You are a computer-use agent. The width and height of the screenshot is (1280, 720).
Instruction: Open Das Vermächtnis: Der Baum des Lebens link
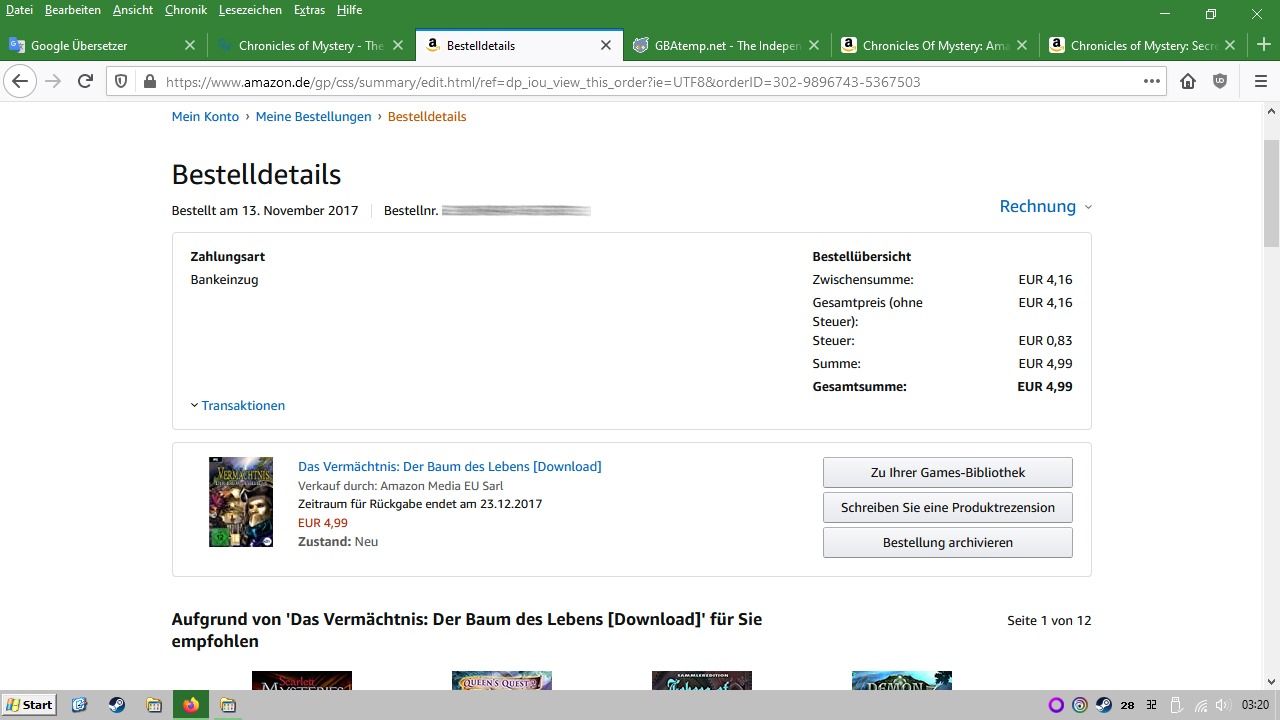[x=449, y=466]
